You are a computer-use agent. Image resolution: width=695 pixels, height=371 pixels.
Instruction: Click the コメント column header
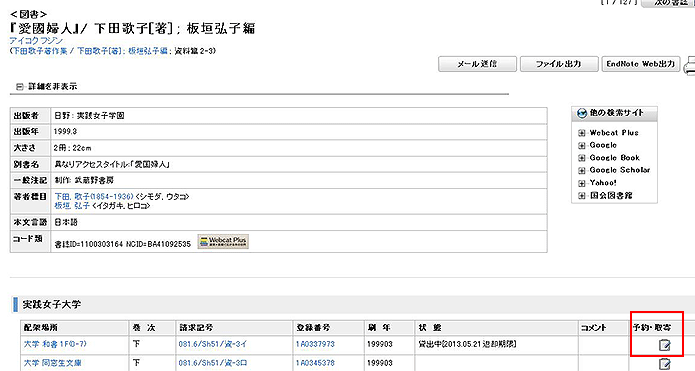[593, 328]
